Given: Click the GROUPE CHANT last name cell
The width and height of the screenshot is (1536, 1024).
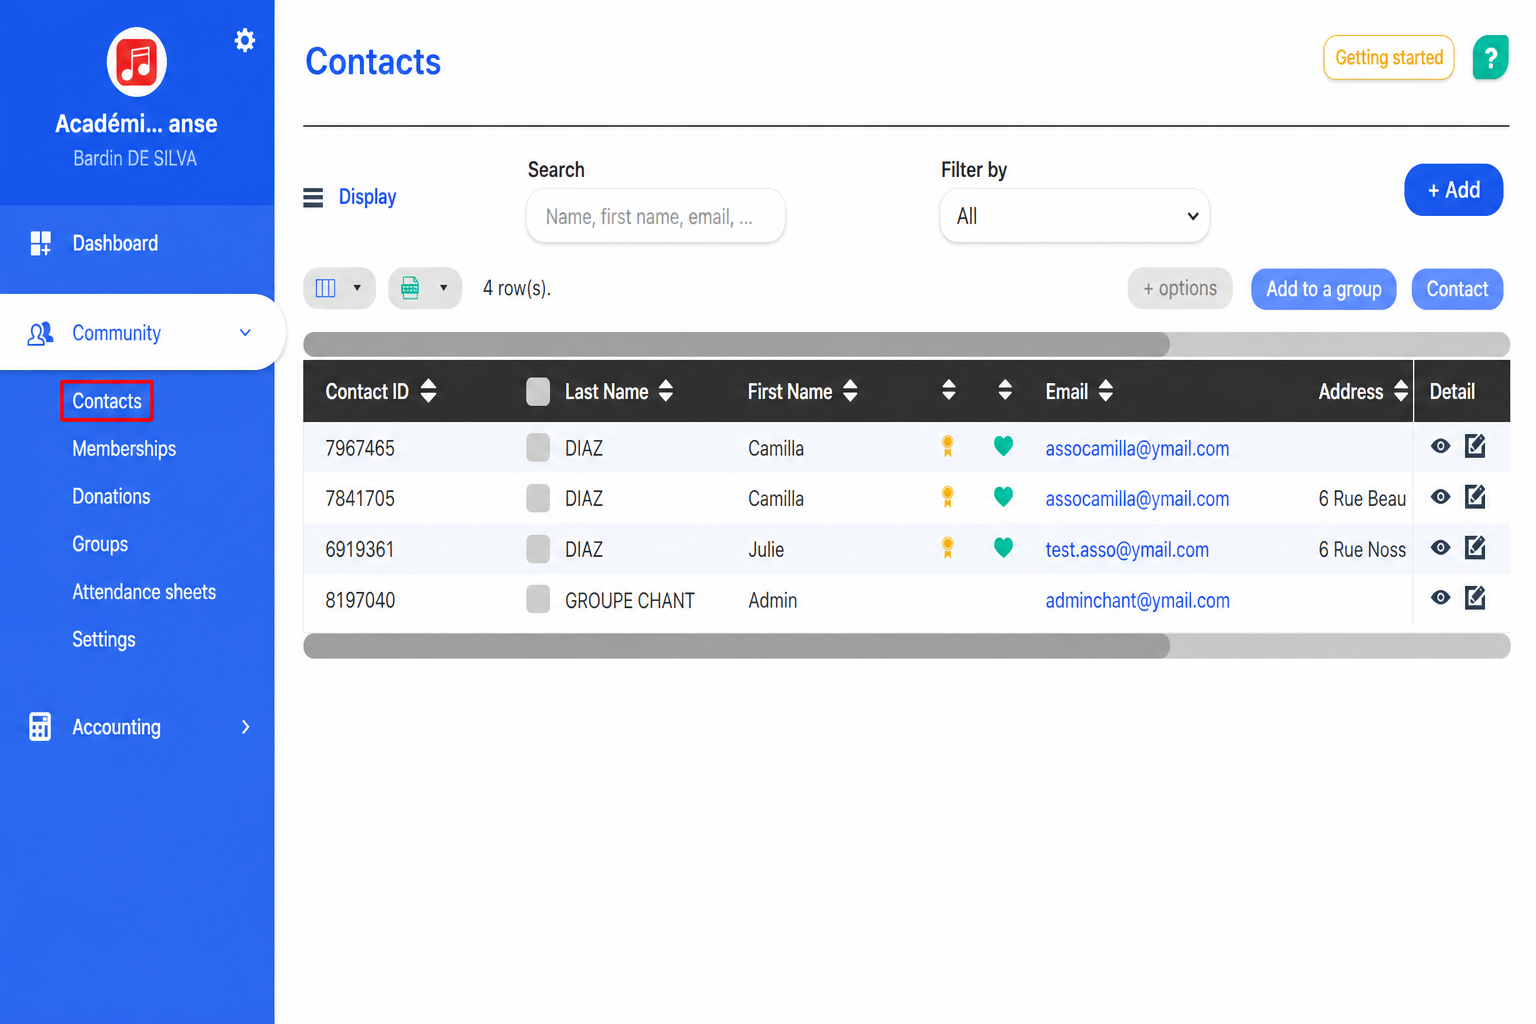Looking at the screenshot, I should click(x=629, y=601).
